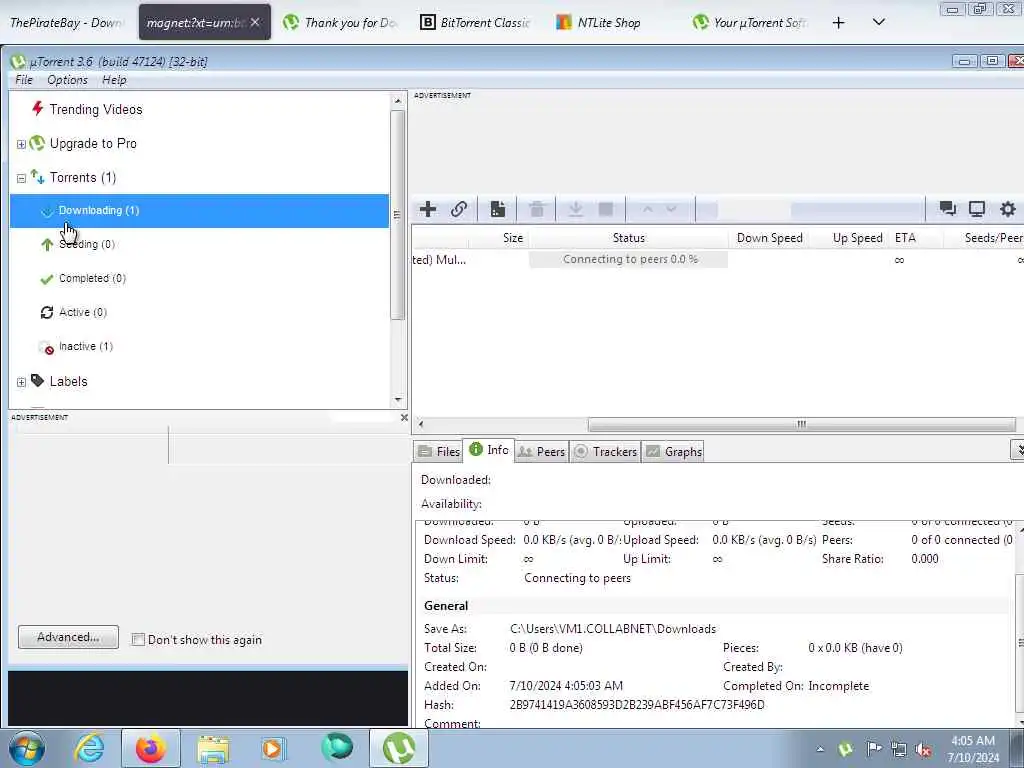Viewport: 1024px width, 768px height.
Task: Open the File menu
Action: point(24,80)
